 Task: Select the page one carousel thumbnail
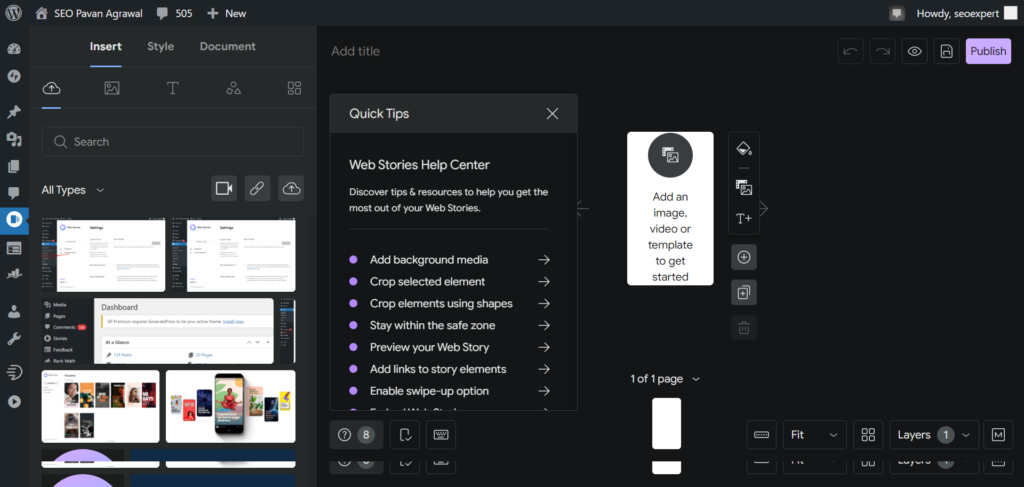tap(666, 424)
